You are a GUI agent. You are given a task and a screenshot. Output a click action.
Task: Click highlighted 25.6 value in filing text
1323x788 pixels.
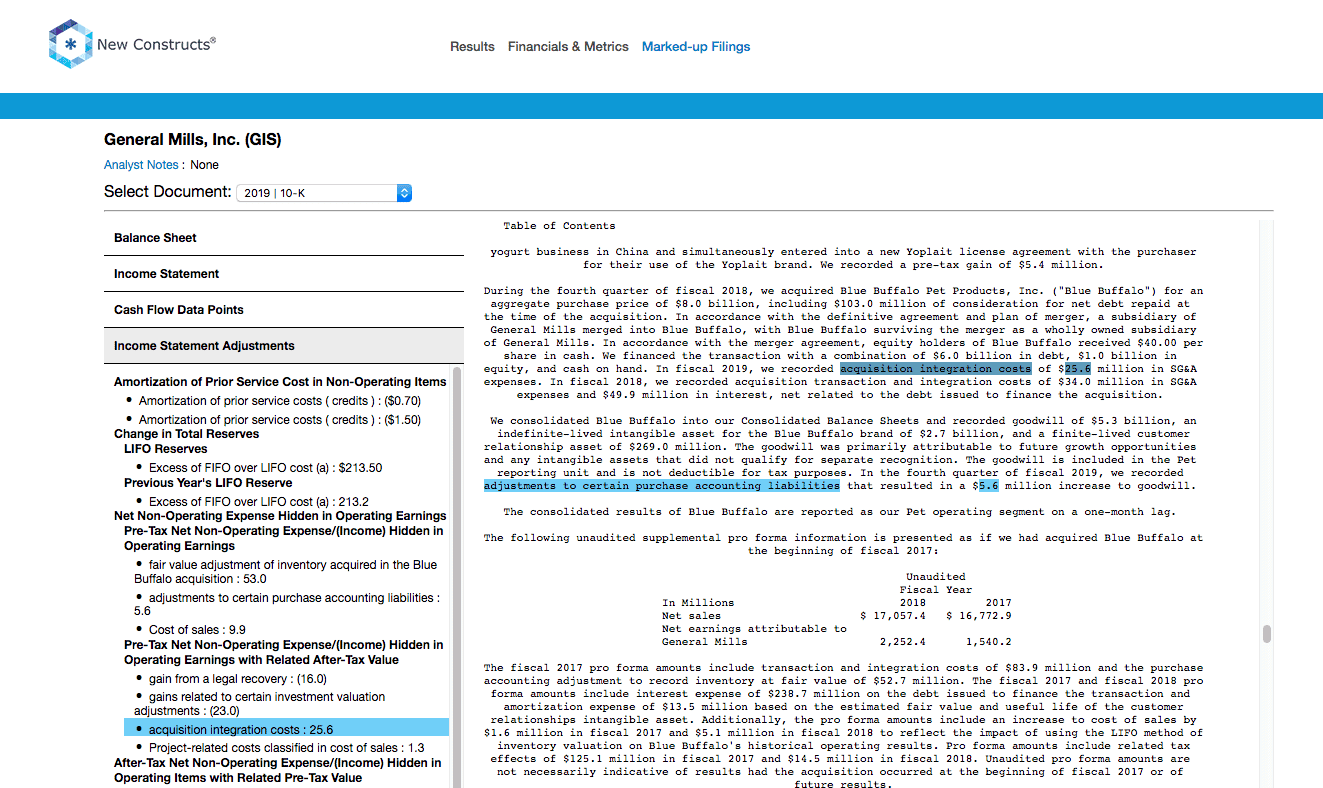point(1078,368)
